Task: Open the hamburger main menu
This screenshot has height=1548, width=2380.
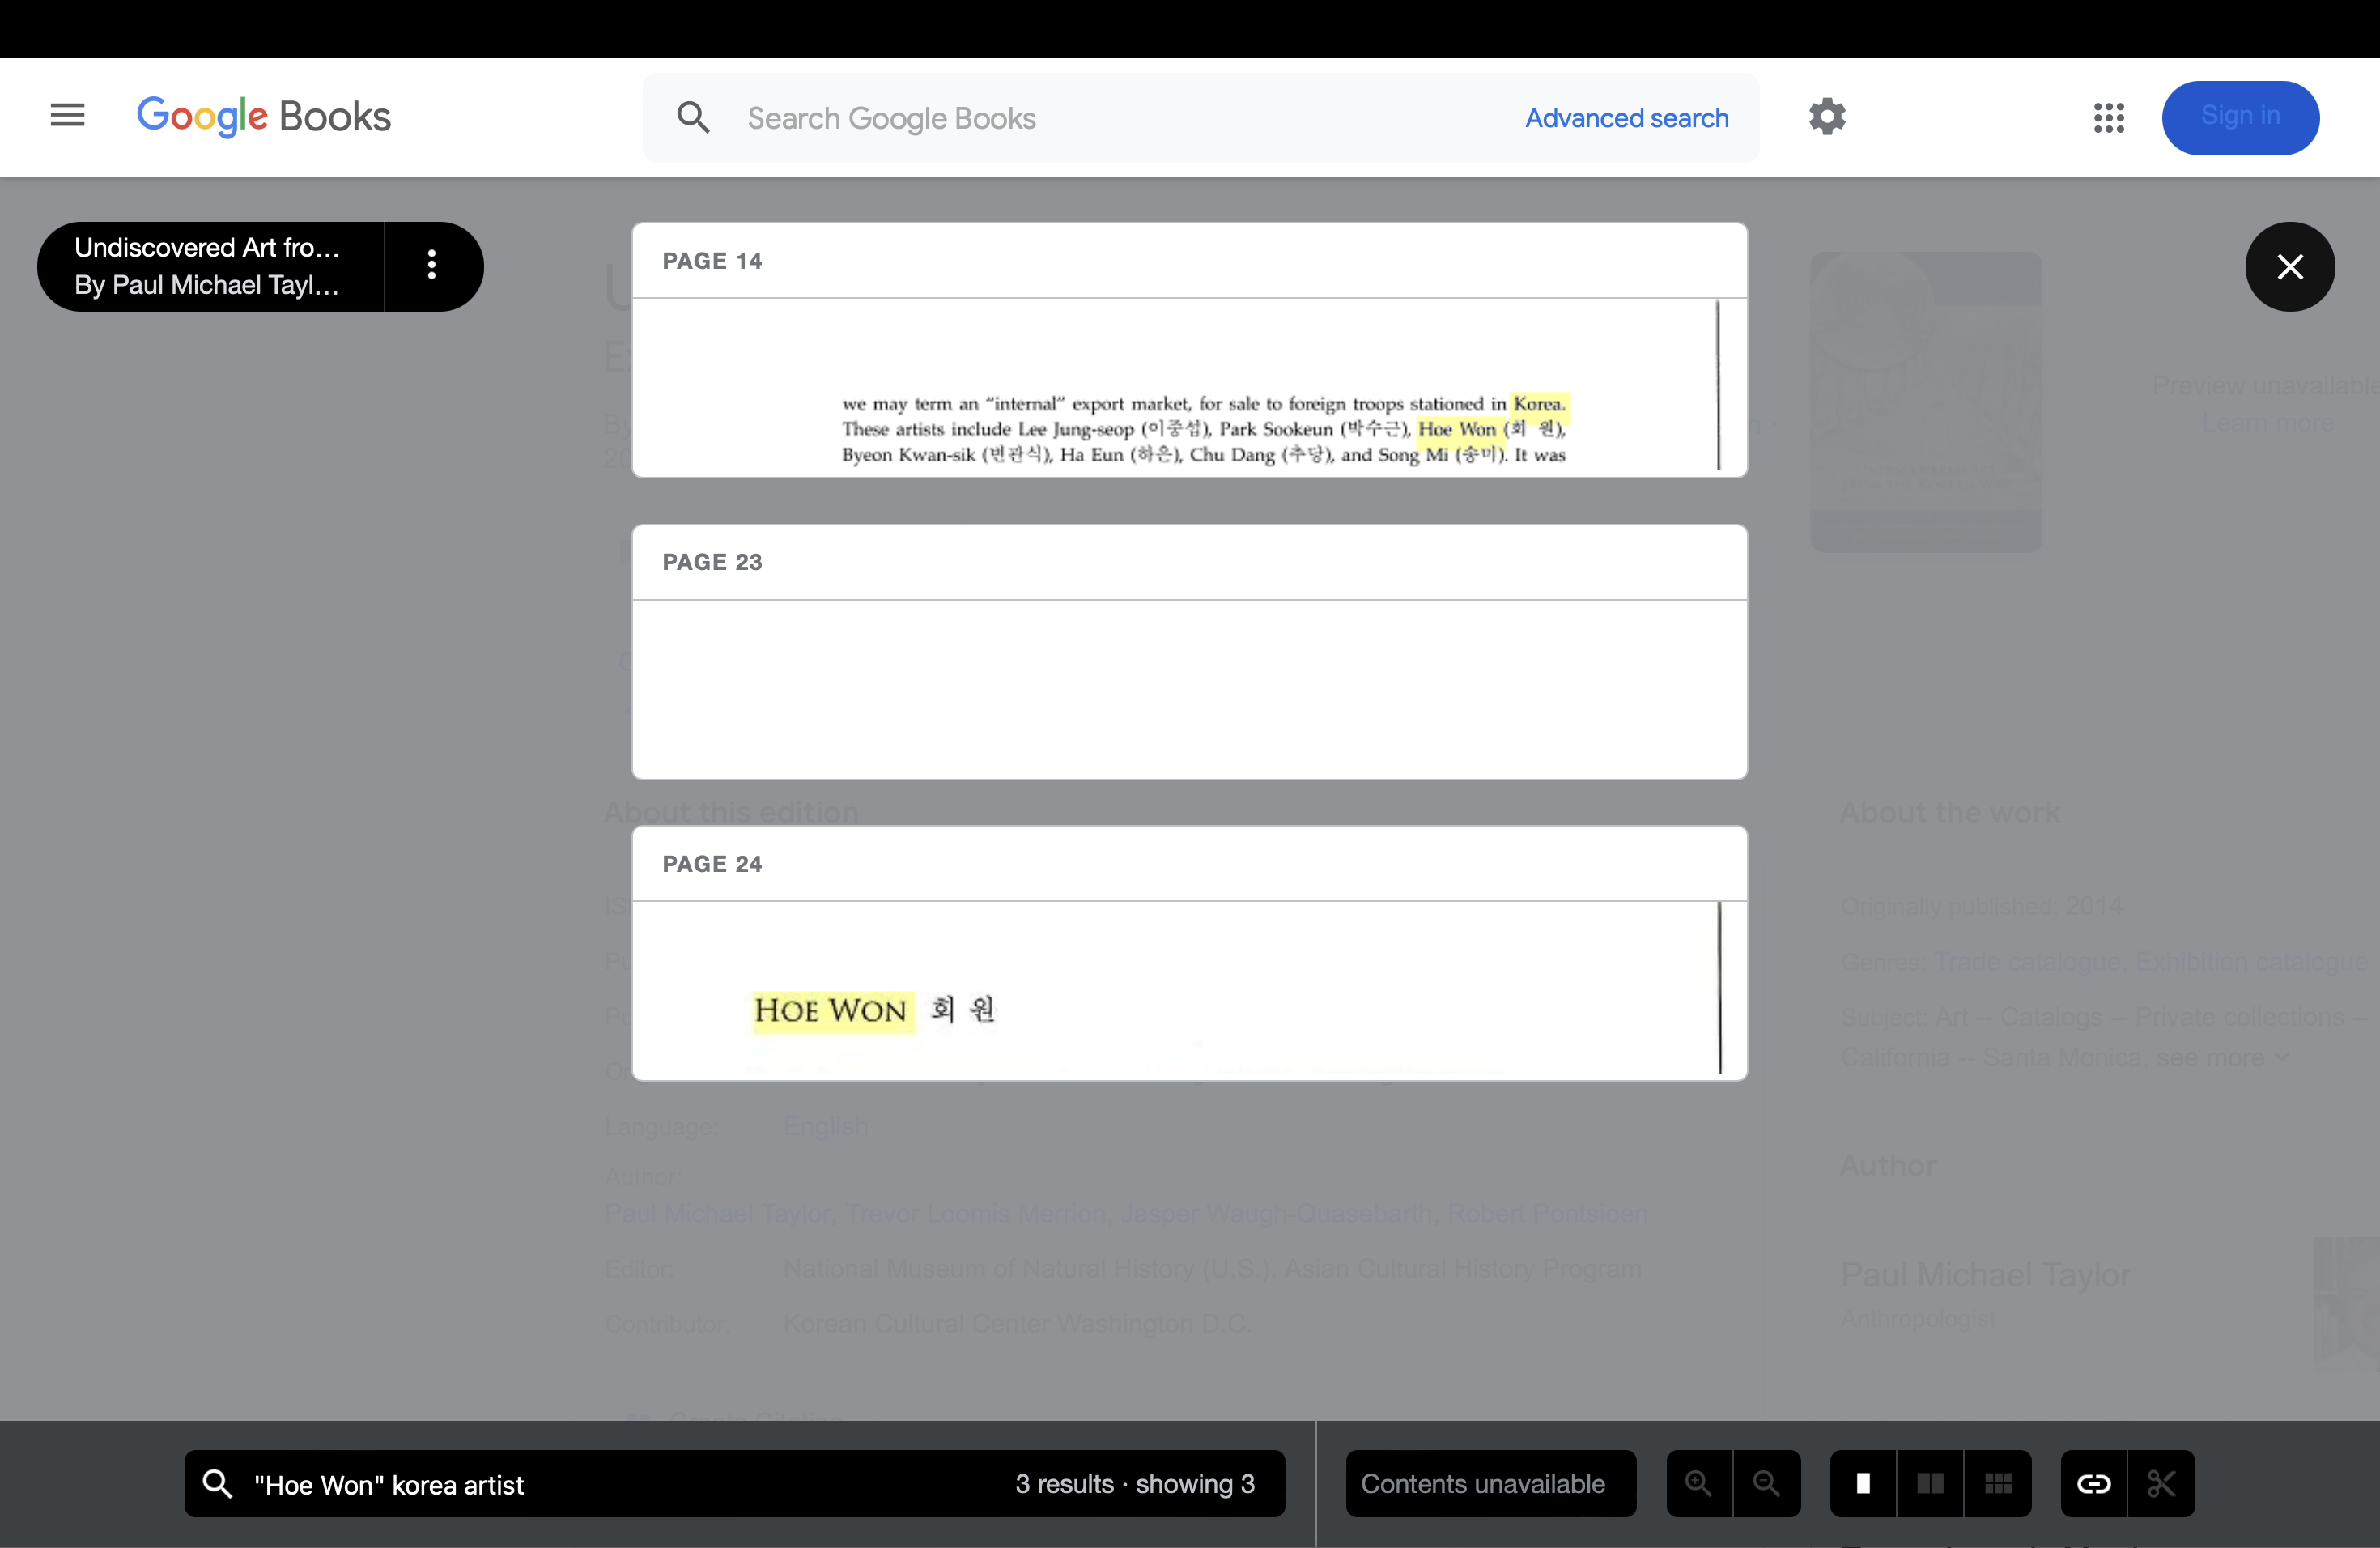Action: (x=67, y=116)
